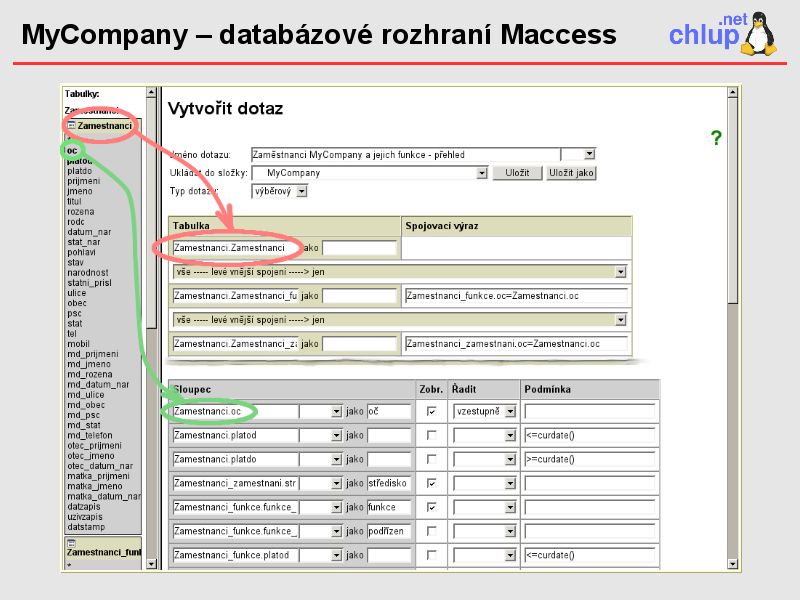800x600 pixels.
Task: Click condition field in Zamestnanci_funkce.platod row
Action: 590,555
